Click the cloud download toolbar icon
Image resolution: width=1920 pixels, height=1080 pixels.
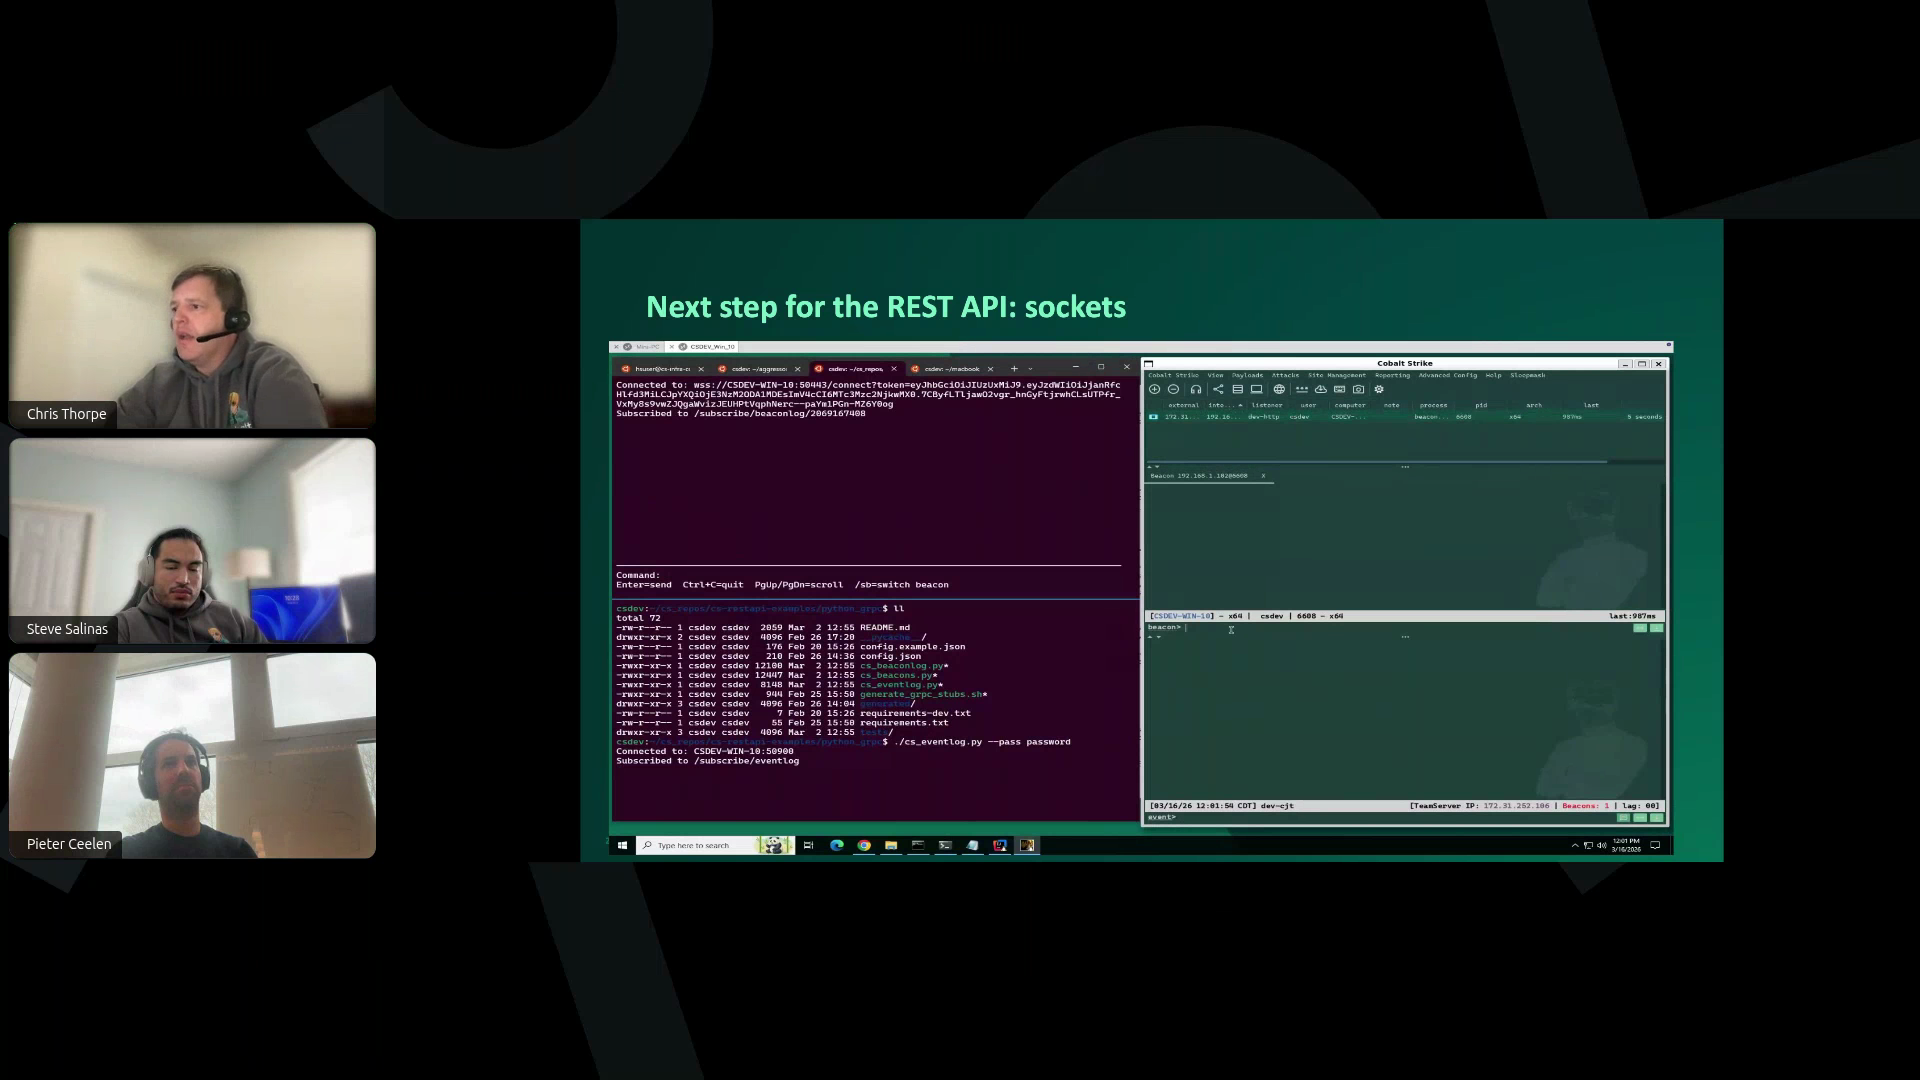pos(1320,389)
